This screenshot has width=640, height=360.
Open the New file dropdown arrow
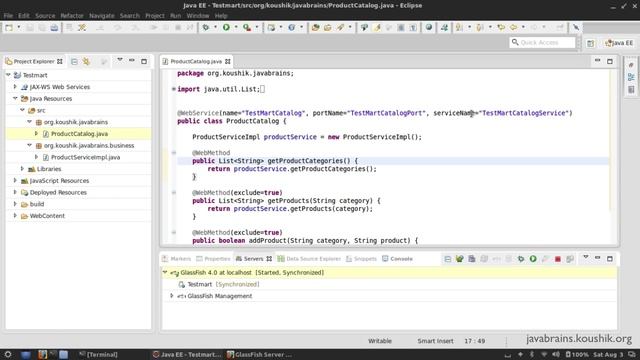(x=19, y=27)
